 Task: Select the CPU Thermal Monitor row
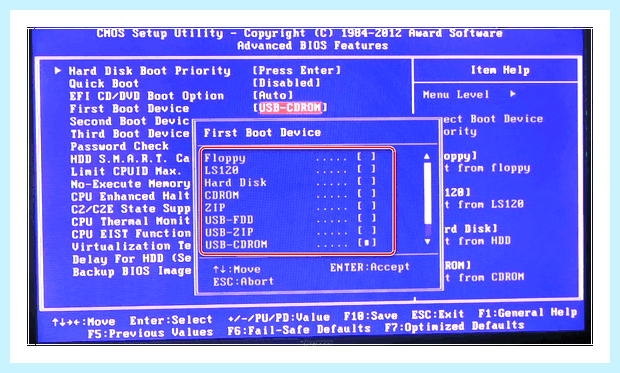[x=131, y=222]
